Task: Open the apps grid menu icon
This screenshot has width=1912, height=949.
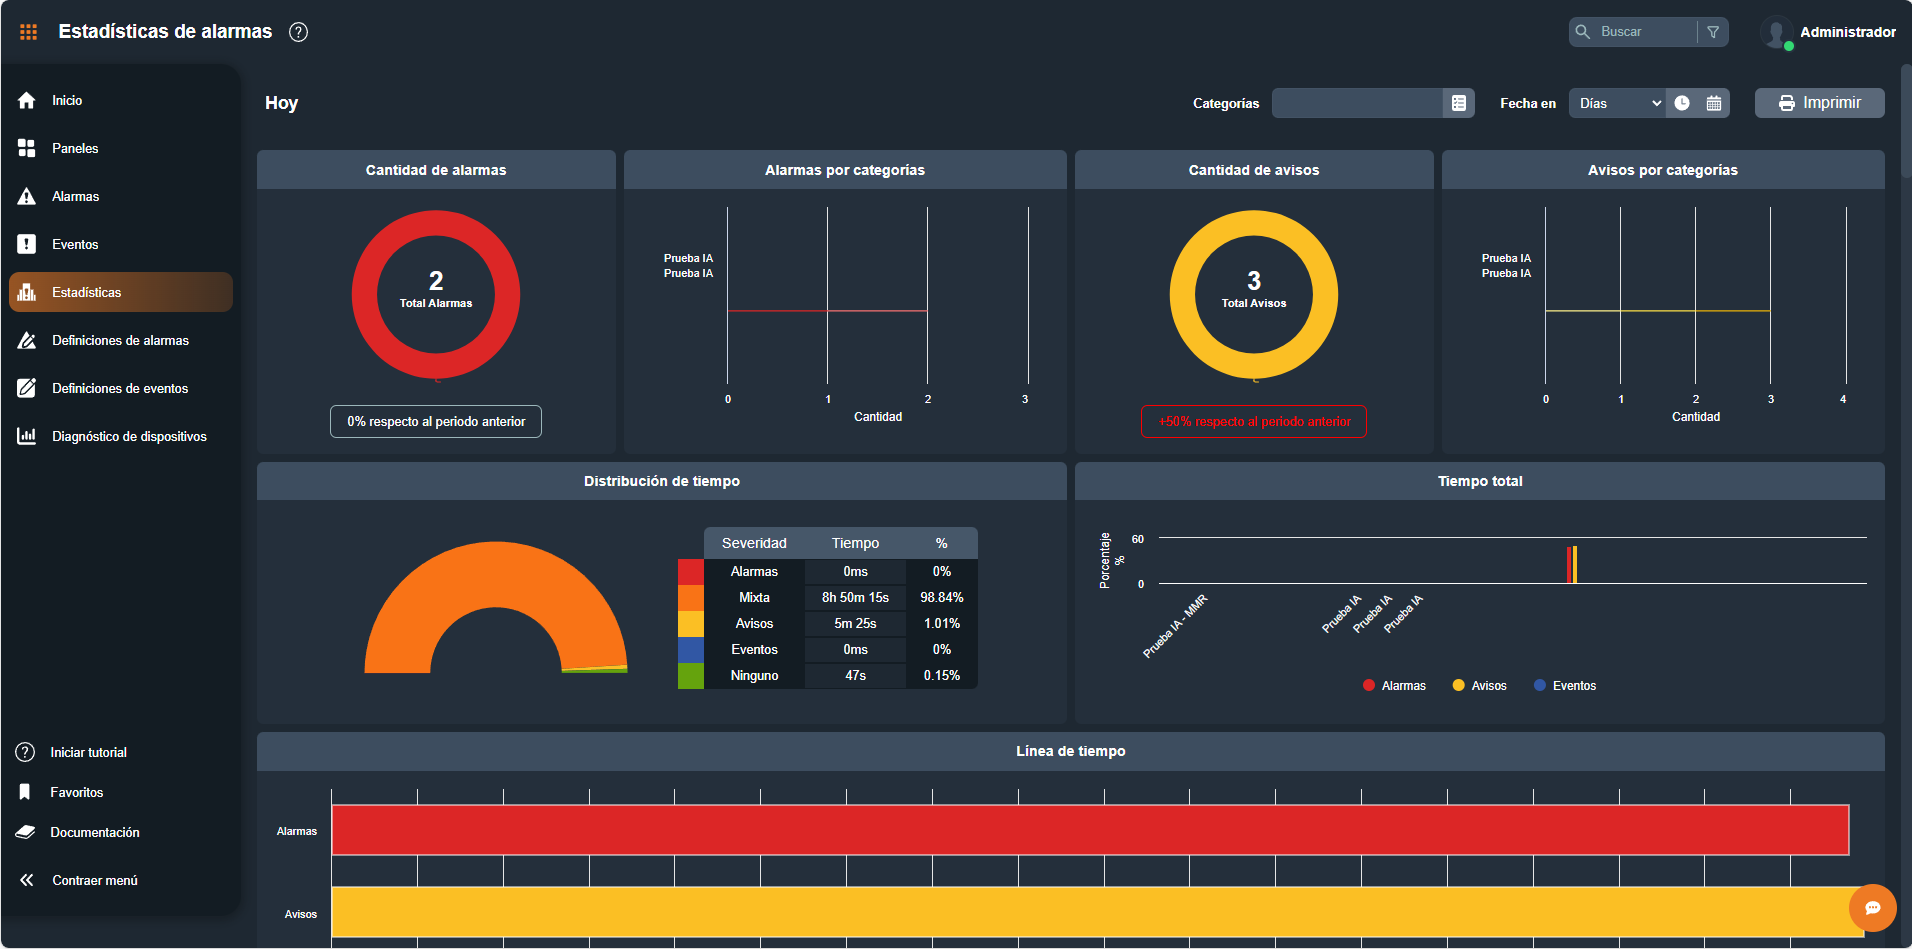Action: pyautogui.click(x=28, y=32)
